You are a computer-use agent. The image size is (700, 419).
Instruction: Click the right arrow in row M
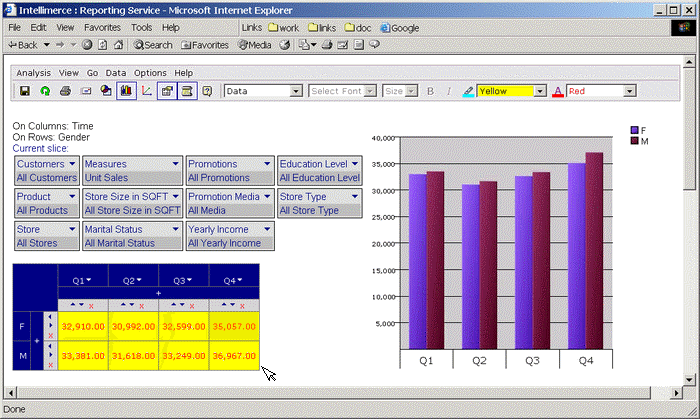click(50, 355)
